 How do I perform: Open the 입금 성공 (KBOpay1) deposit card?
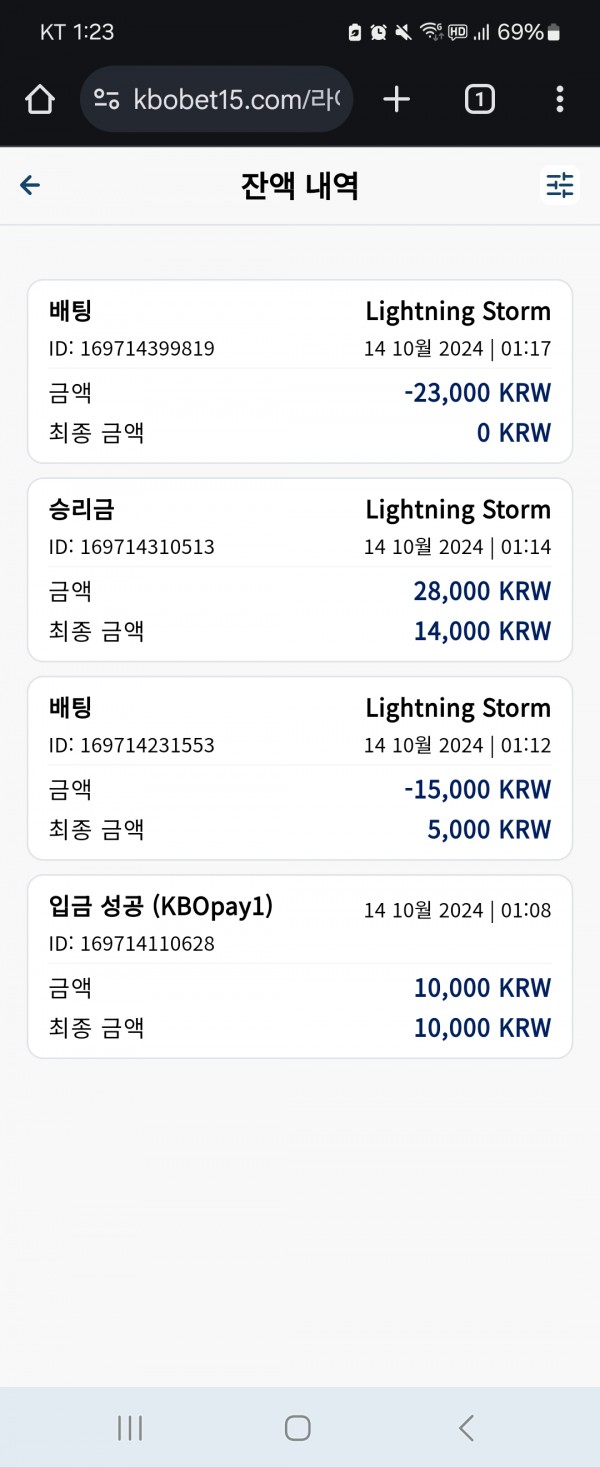(300, 966)
